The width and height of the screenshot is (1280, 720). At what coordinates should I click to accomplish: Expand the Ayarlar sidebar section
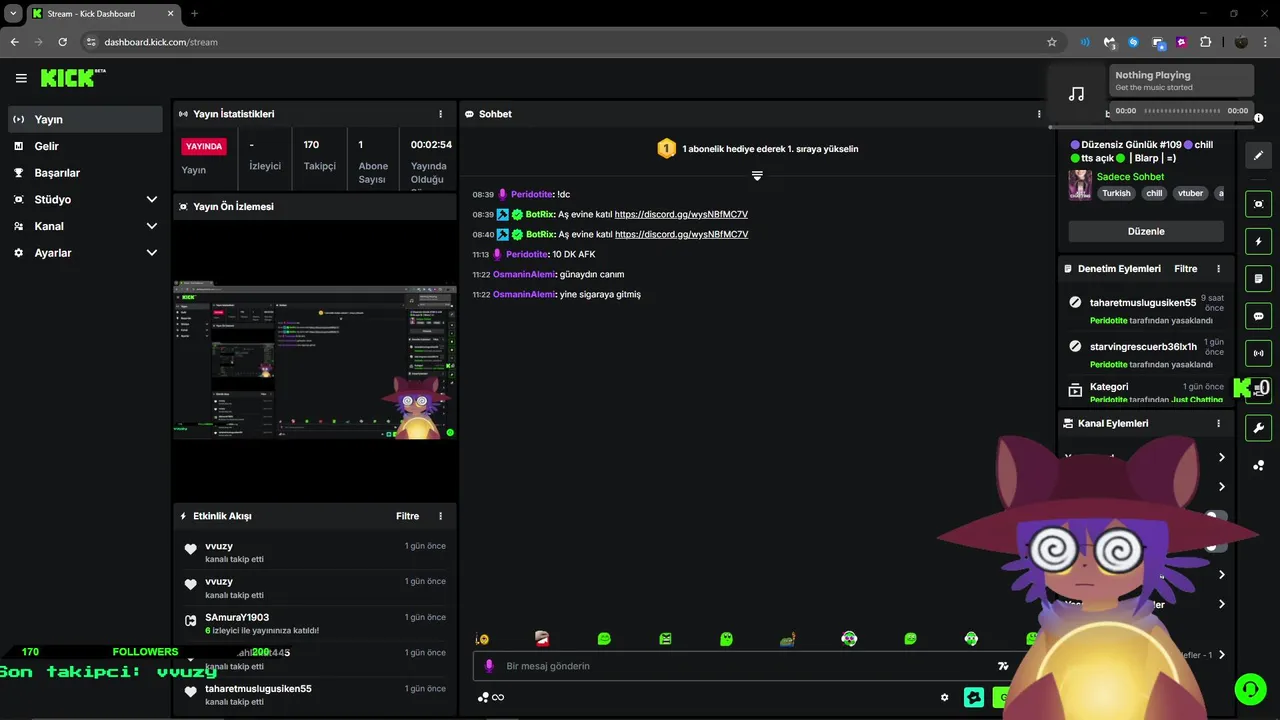click(152, 253)
